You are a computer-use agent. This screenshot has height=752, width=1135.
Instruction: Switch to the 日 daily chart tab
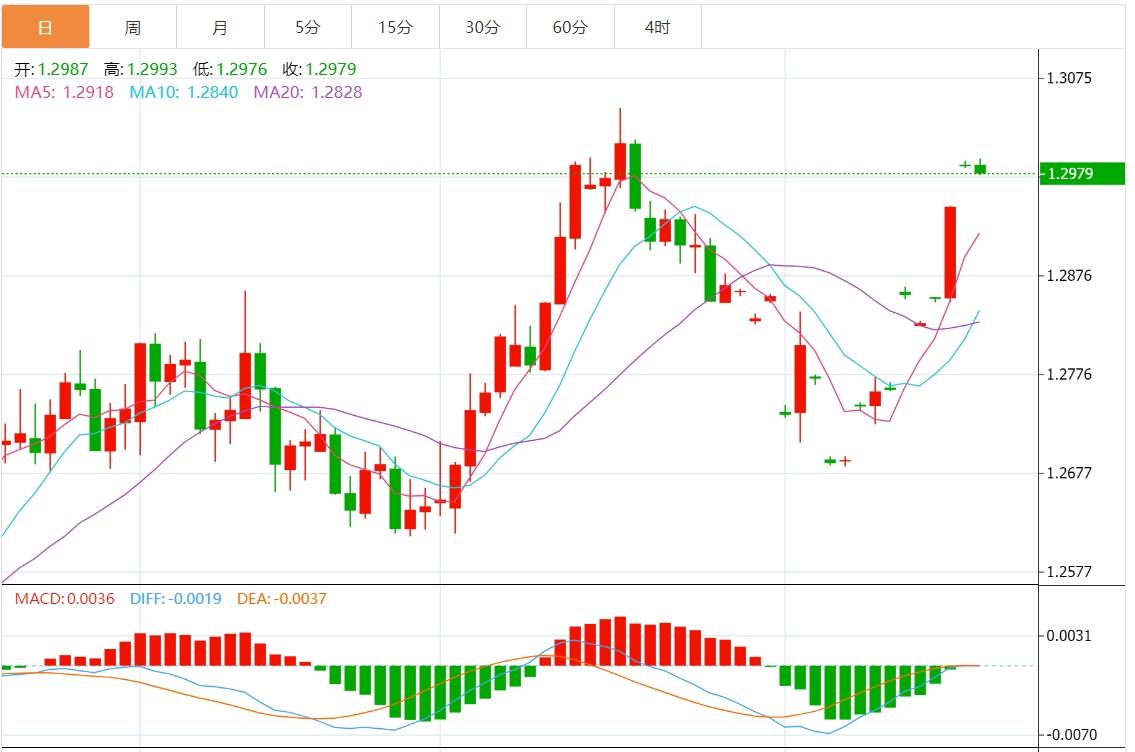[x=45, y=27]
